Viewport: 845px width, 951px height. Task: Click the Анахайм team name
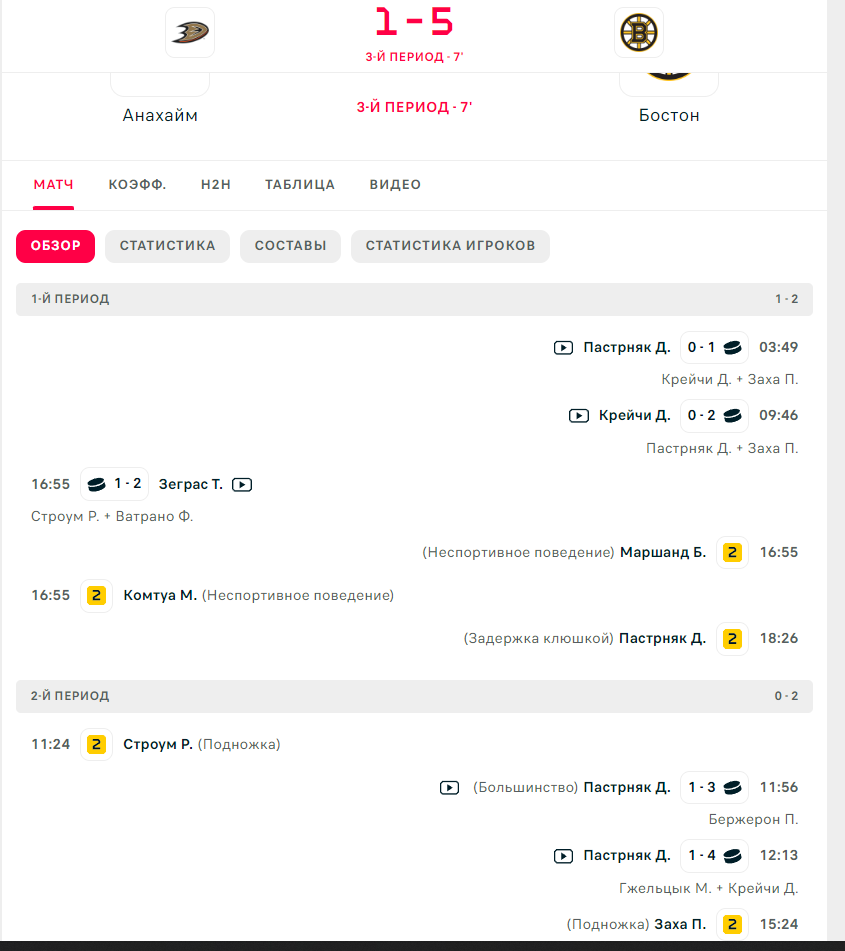[x=160, y=115]
